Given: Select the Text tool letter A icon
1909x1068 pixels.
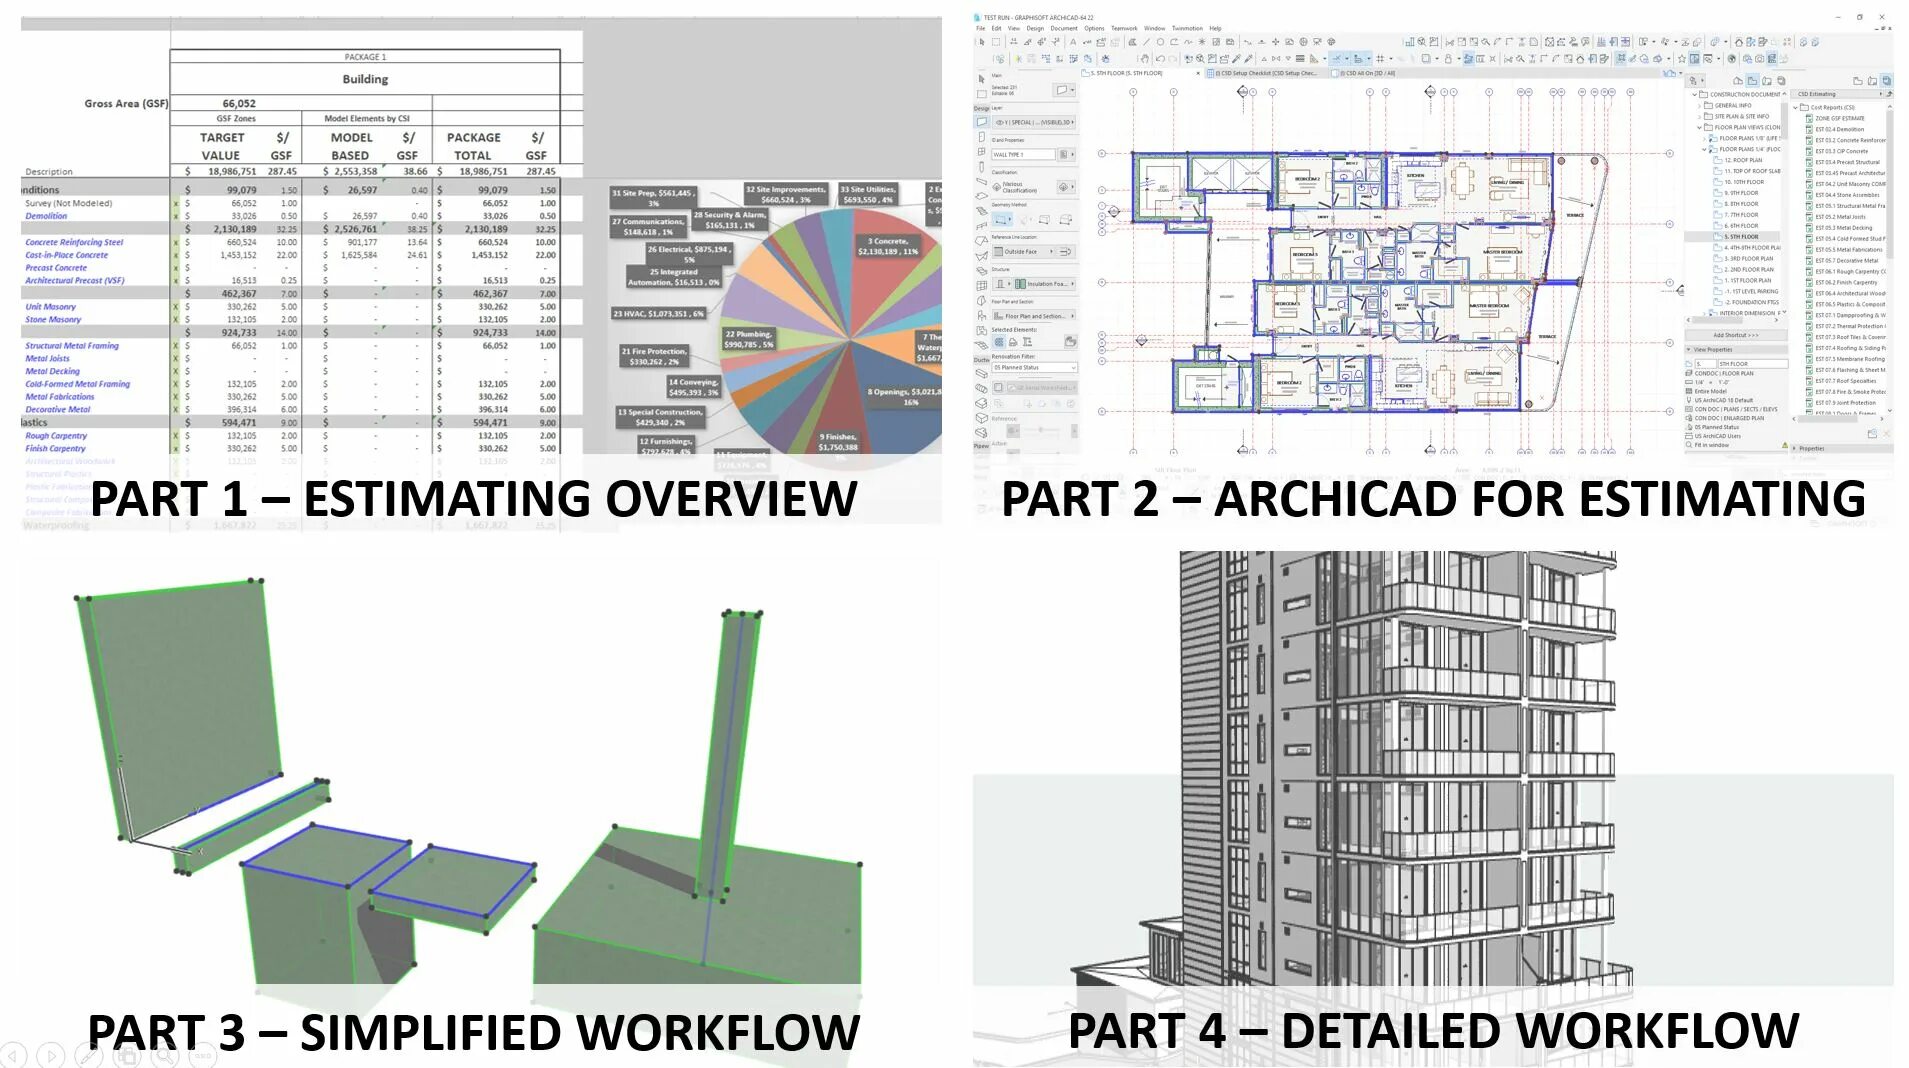Looking at the screenshot, I should click(1073, 42).
